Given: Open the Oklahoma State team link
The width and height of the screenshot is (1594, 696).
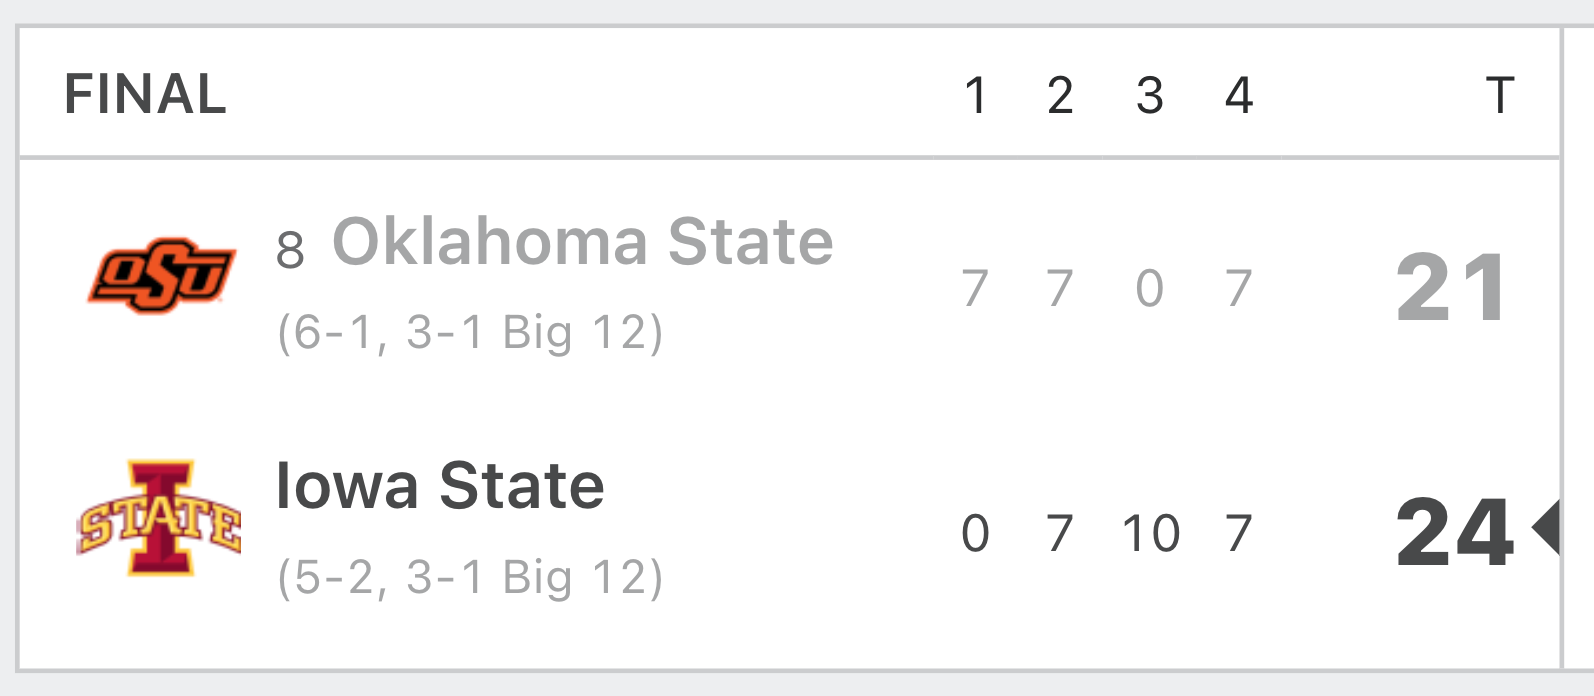Looking at the screenshot, I should click(583, 242).
